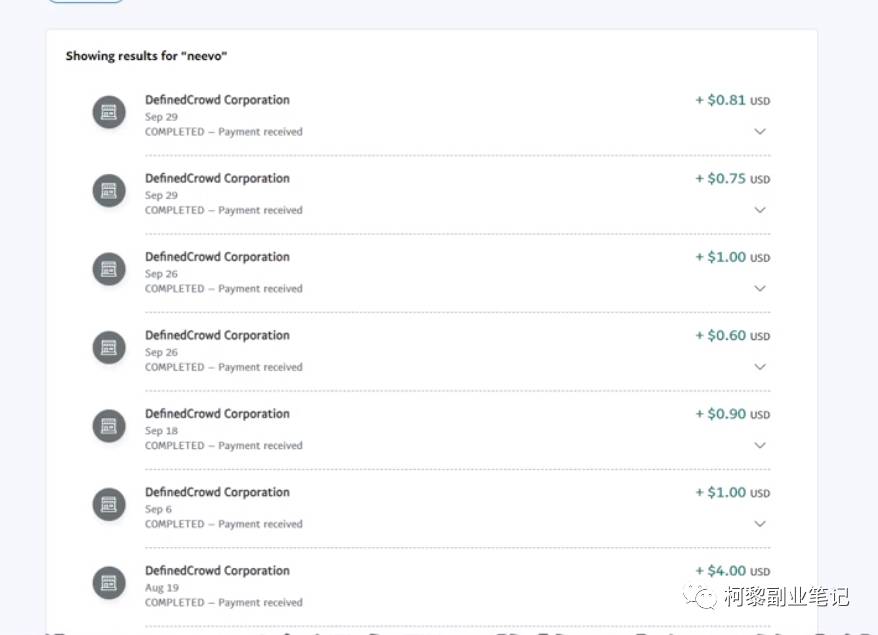Open DefinedCrowd Corporation on the Sep 6 row
The width and height of the screenshot is (878, 635).
tap(217, 492)
